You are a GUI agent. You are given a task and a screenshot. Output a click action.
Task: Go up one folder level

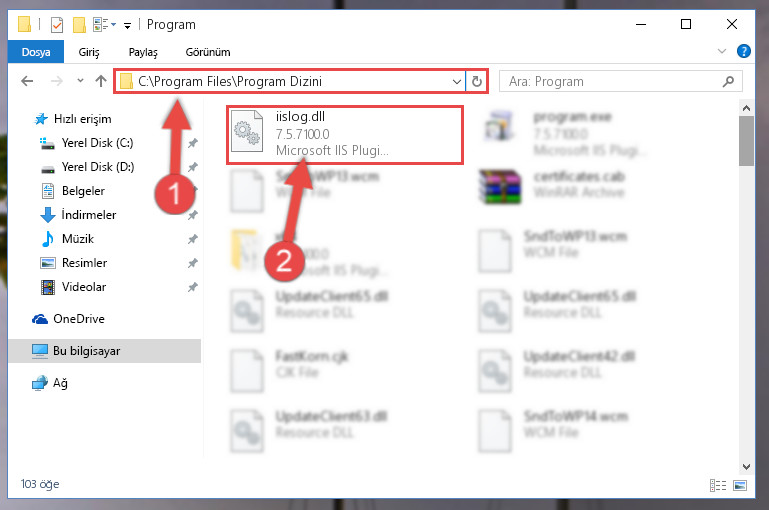pos(101,81)
